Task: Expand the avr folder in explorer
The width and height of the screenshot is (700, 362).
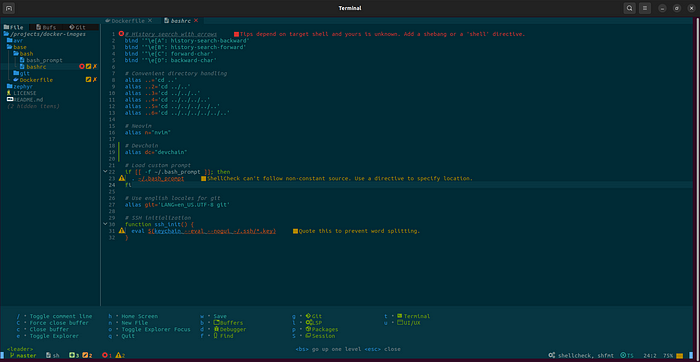Action: coord(14,41)
